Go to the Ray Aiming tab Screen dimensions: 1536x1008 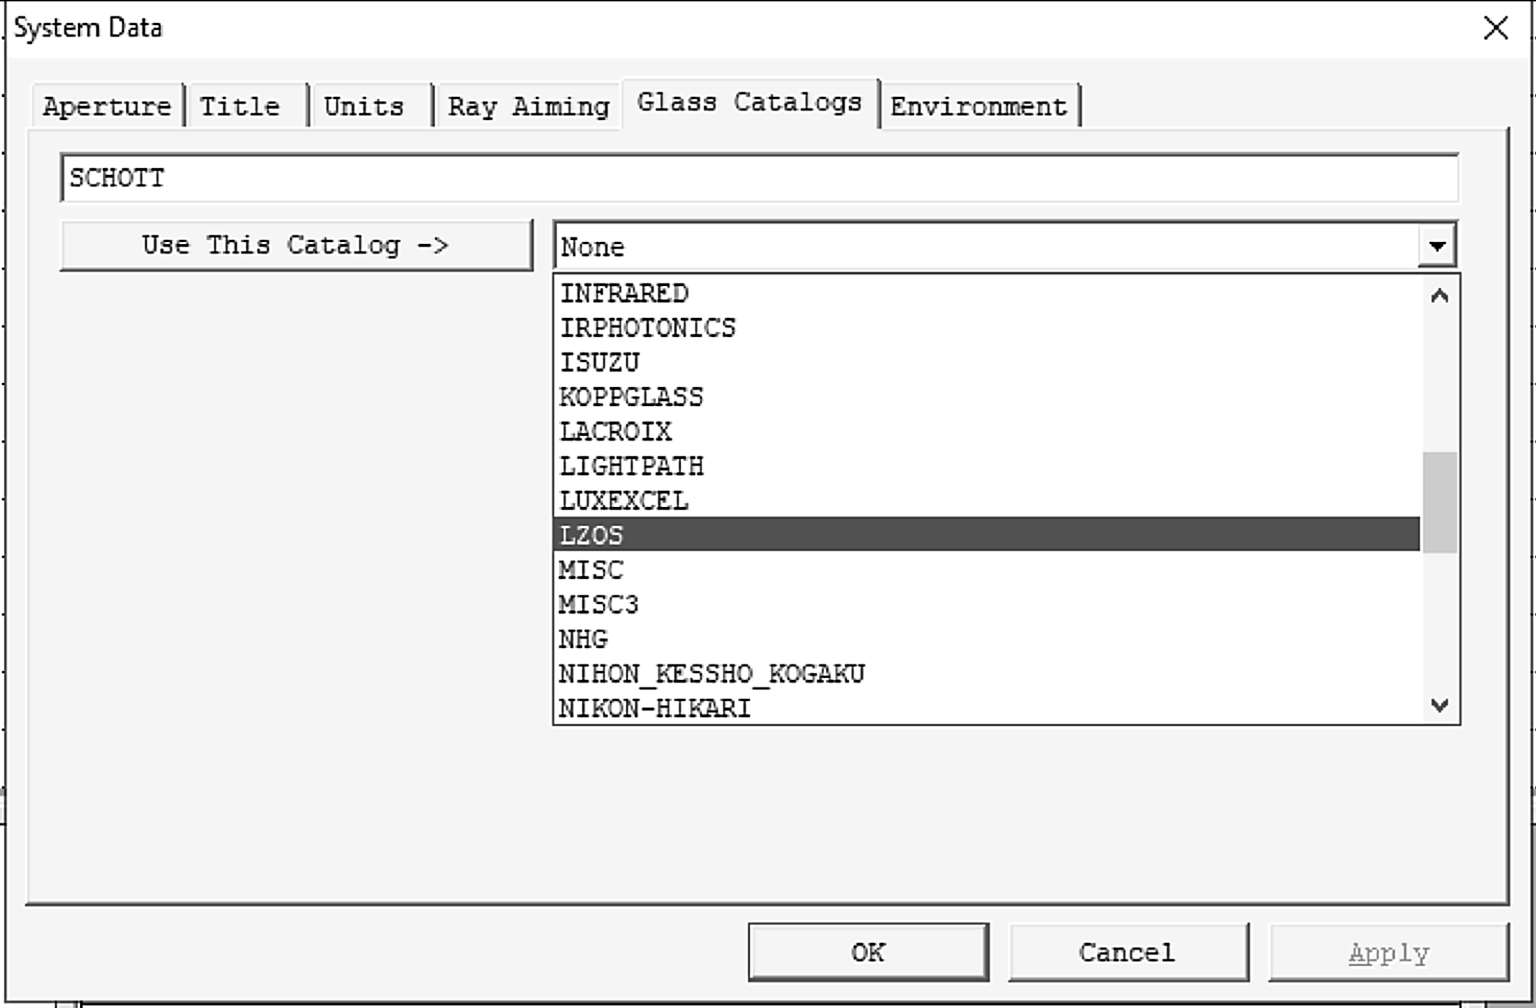click(x=528, y=106)
